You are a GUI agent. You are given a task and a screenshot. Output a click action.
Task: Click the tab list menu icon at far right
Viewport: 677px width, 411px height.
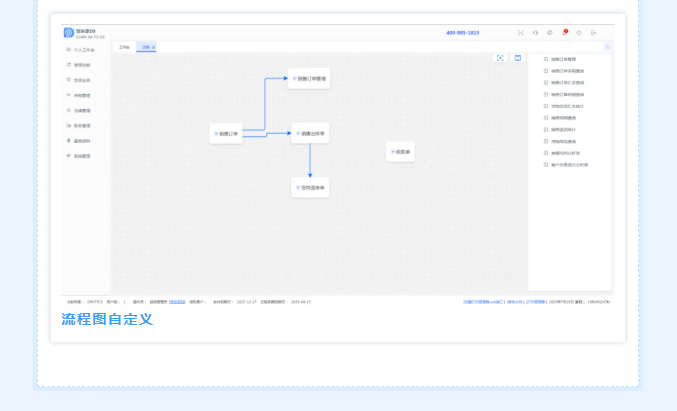pyautogui.click(x=607, y=47)
